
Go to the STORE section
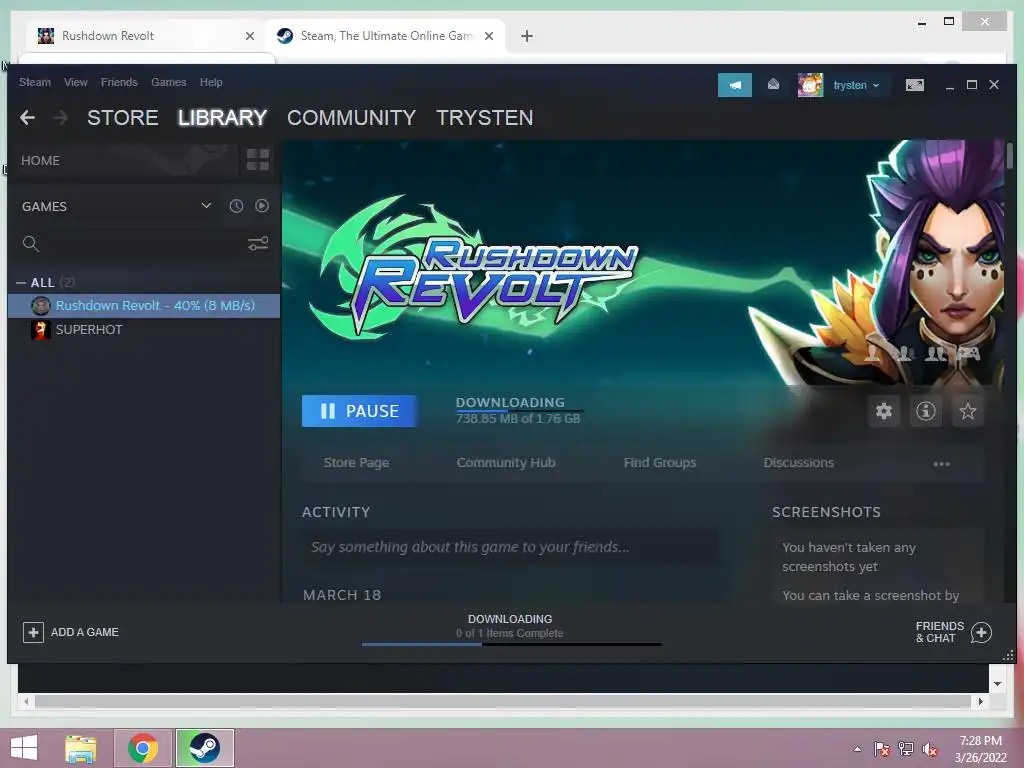point(123,118)
